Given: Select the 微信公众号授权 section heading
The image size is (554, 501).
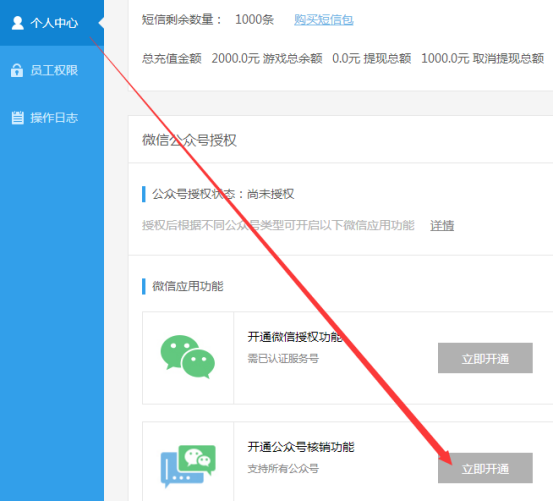Looking at the screenshot, I should [189, 140].
